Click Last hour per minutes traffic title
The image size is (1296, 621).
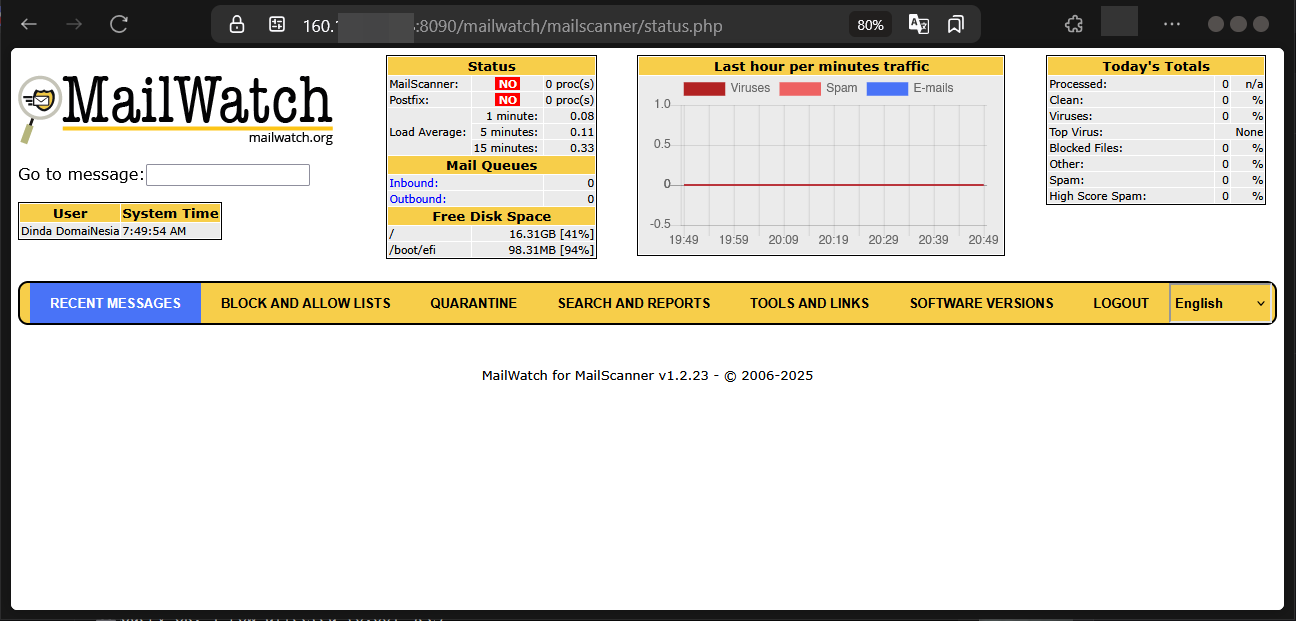[x=821, y=66]
